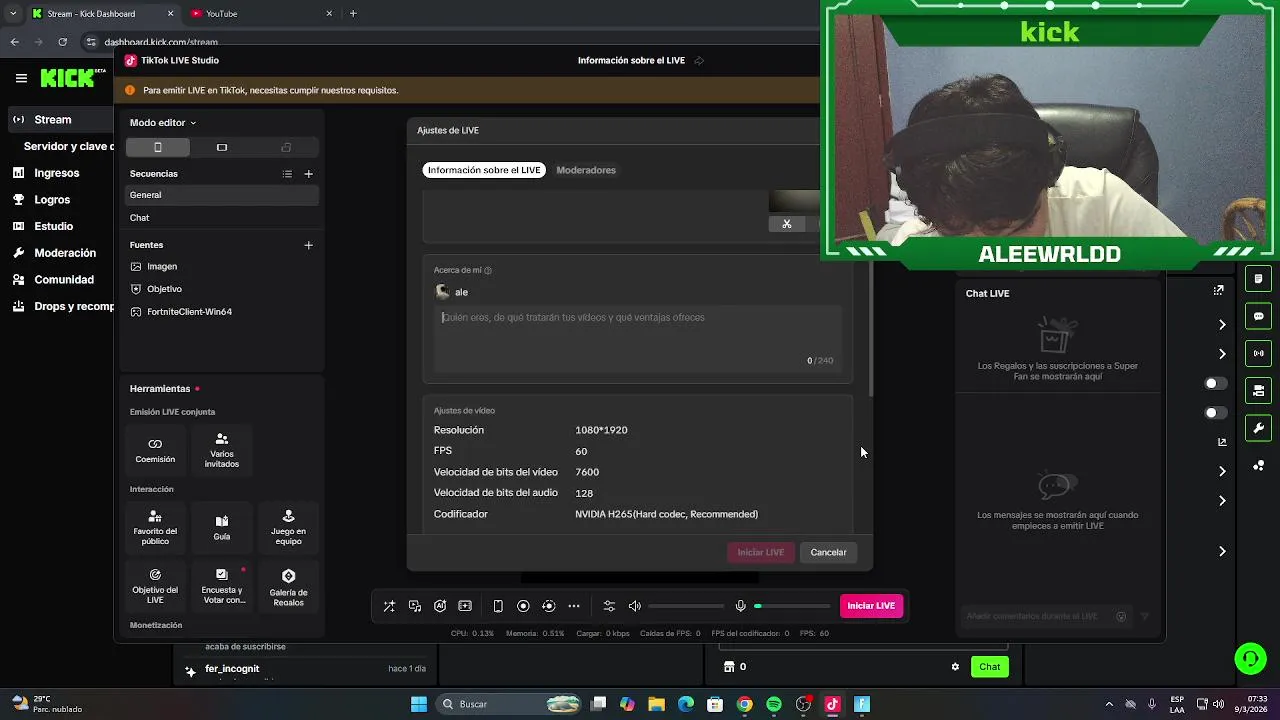The width and height of the screenshot is (1280, 720).
Task: Open Google Chrome from the taskbar
Action: (x=744, y=704)
